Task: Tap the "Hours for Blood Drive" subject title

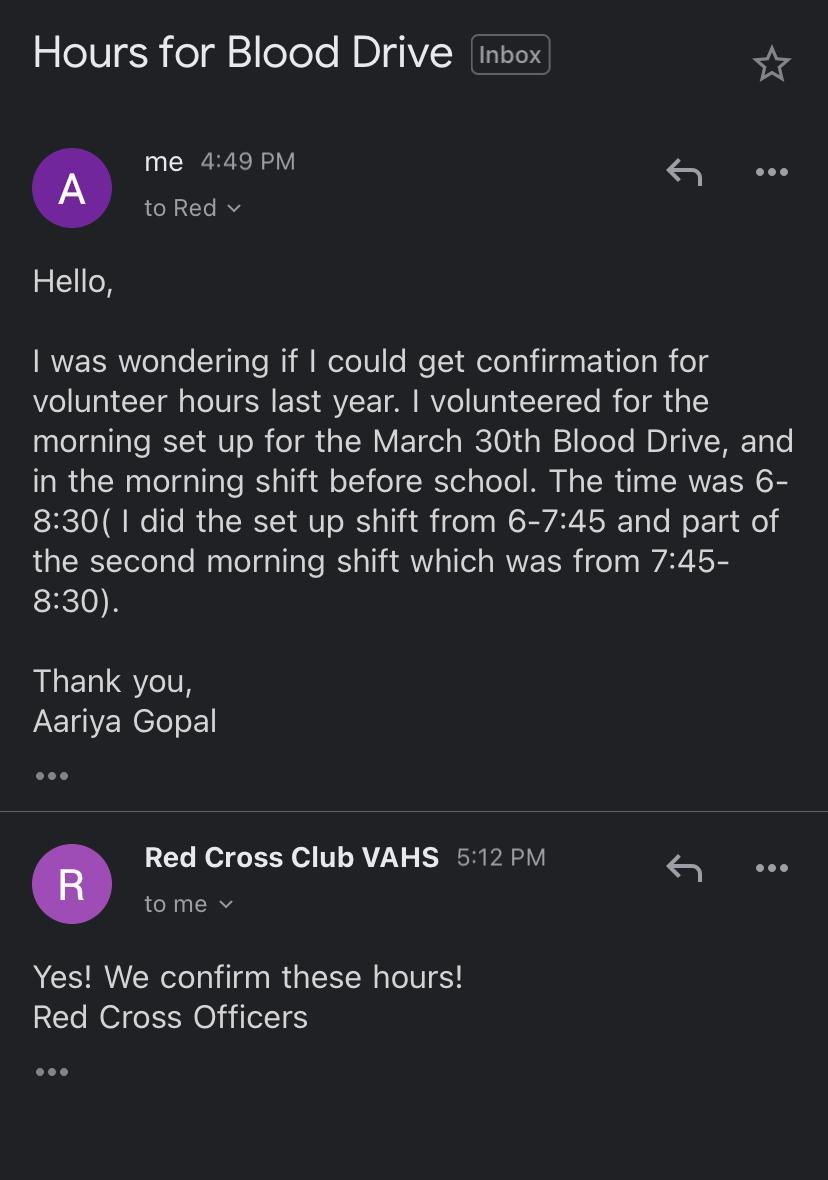Action: (243, 53)
